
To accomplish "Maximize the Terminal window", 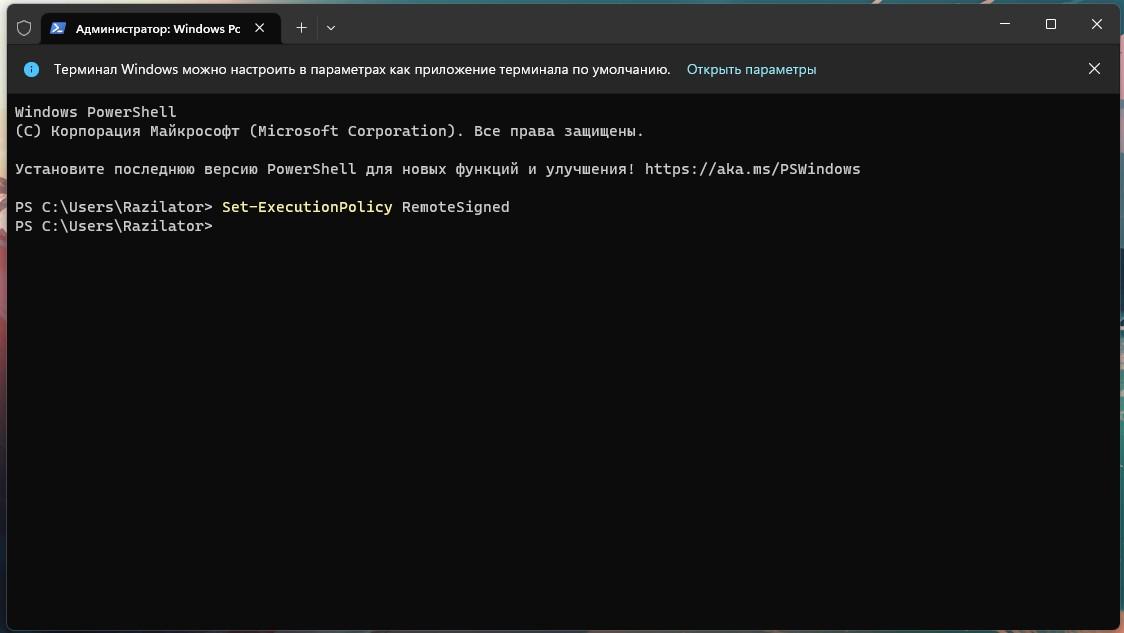I will pyautogui.click(x=1051, y=24).
